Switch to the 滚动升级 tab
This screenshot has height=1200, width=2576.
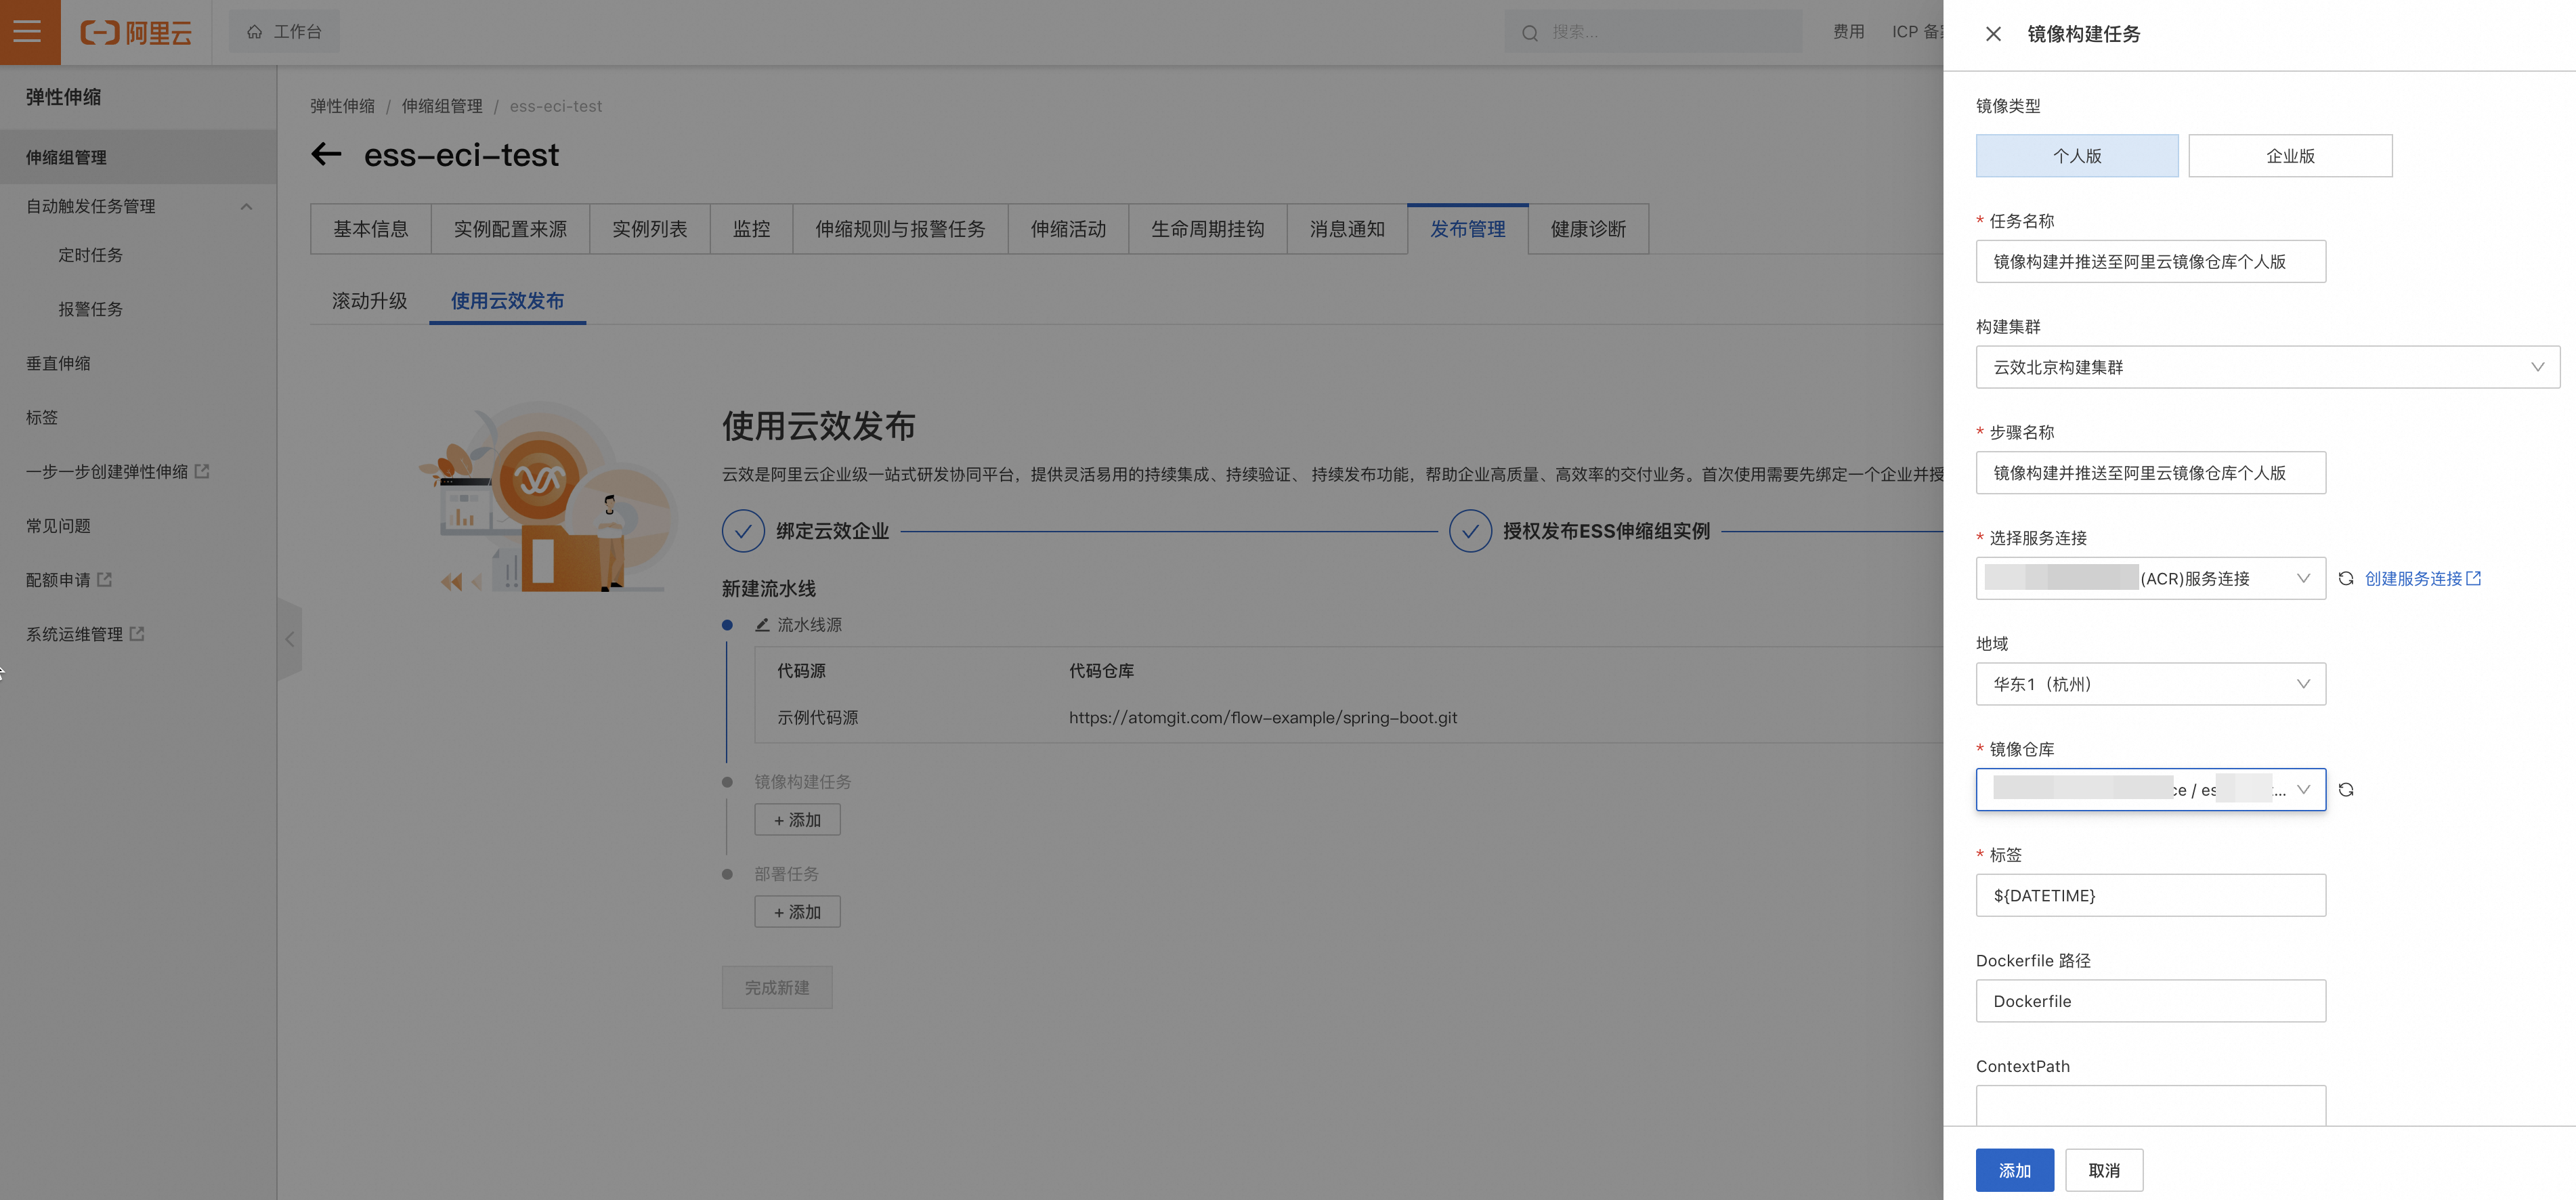pos(369,301)
